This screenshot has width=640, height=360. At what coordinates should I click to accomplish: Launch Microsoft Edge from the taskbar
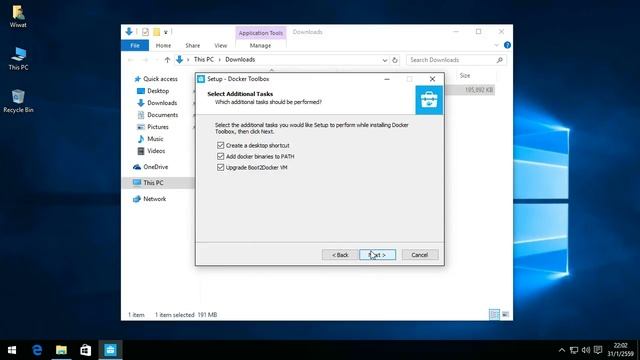[x=37, y=350]
